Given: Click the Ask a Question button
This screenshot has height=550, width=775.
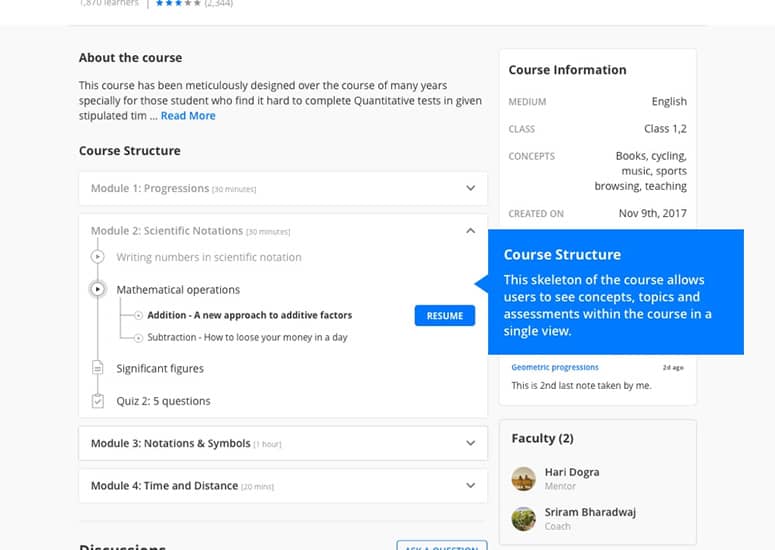Looking at the screenshot, I should click(441, 545).
